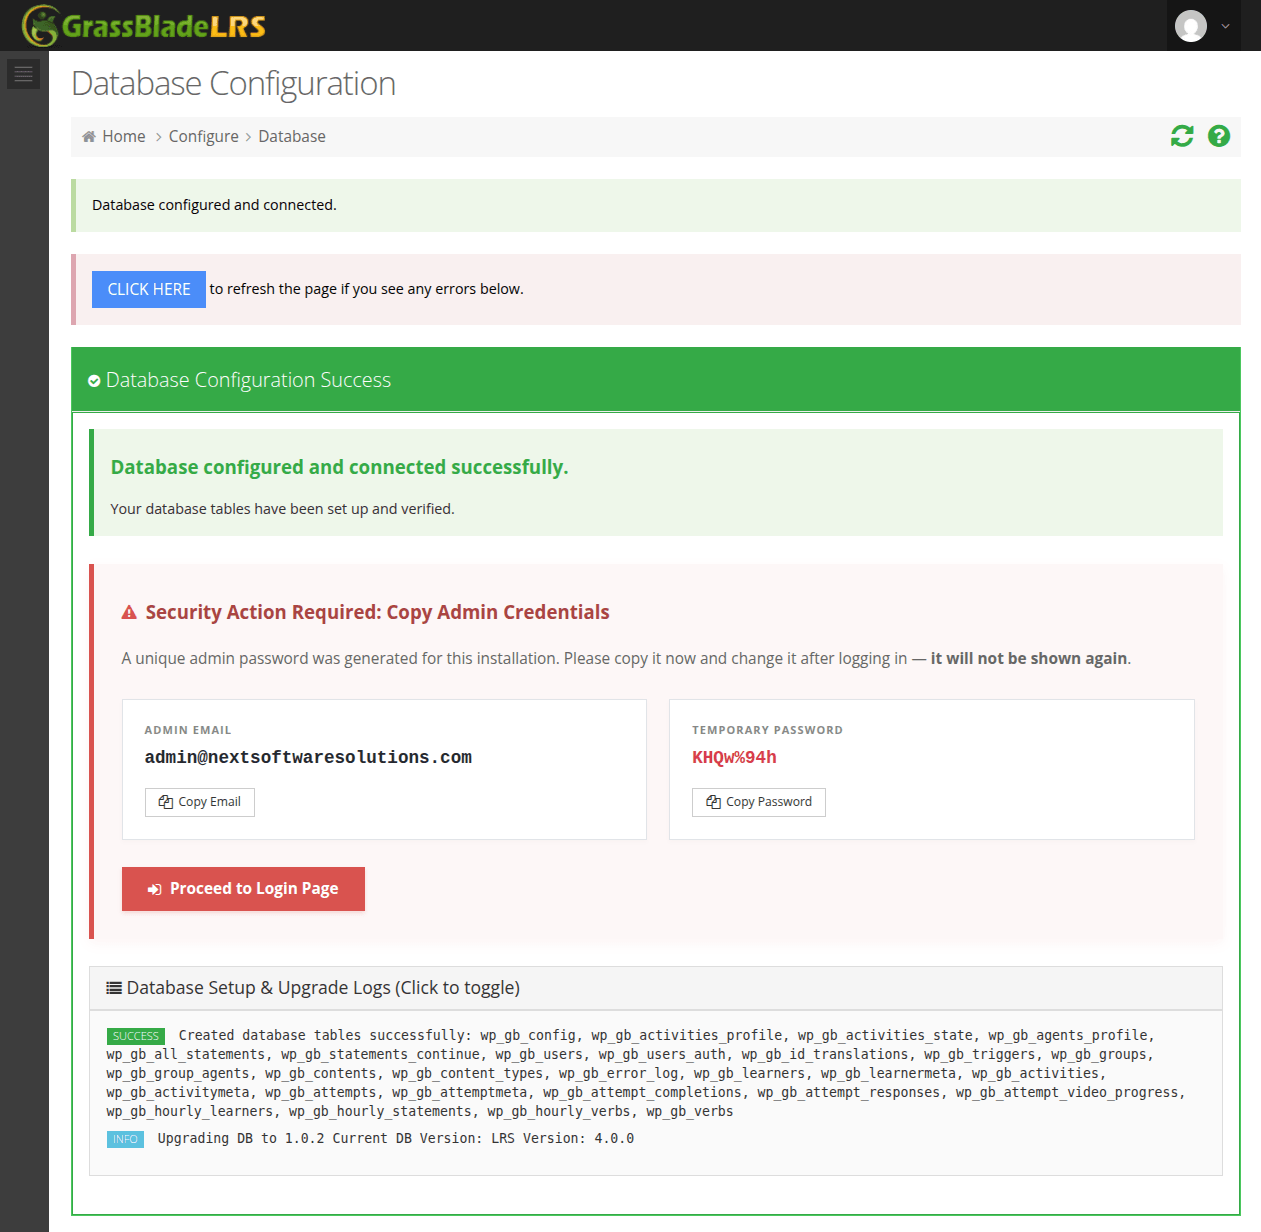
Task: Open the sidebar hamburger menu
Action: click(23, 74)
